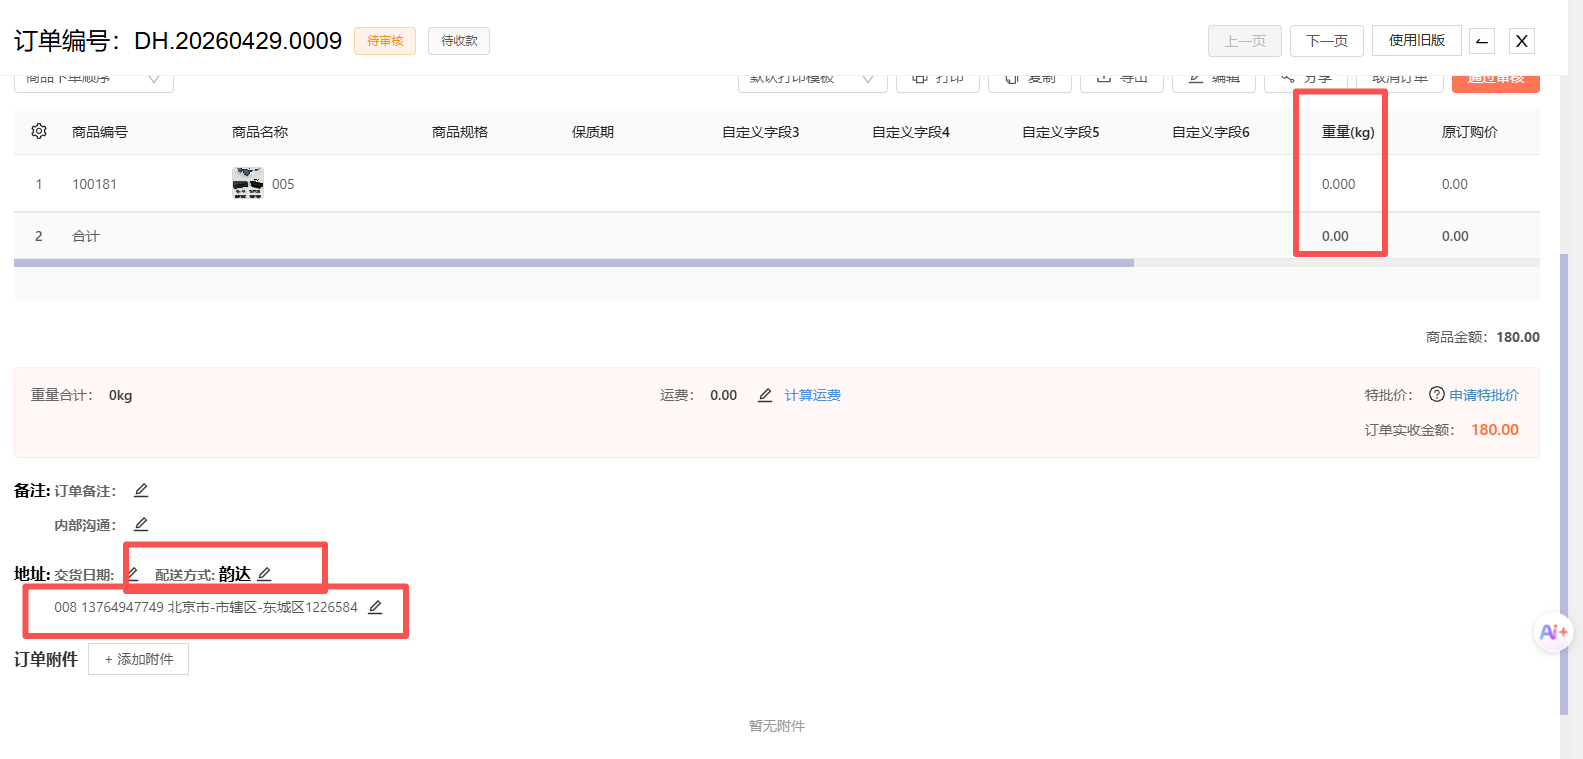This screenshot has height=759, width=1583.
Task: Click the 原订购价 column header
Action: 1470,132
